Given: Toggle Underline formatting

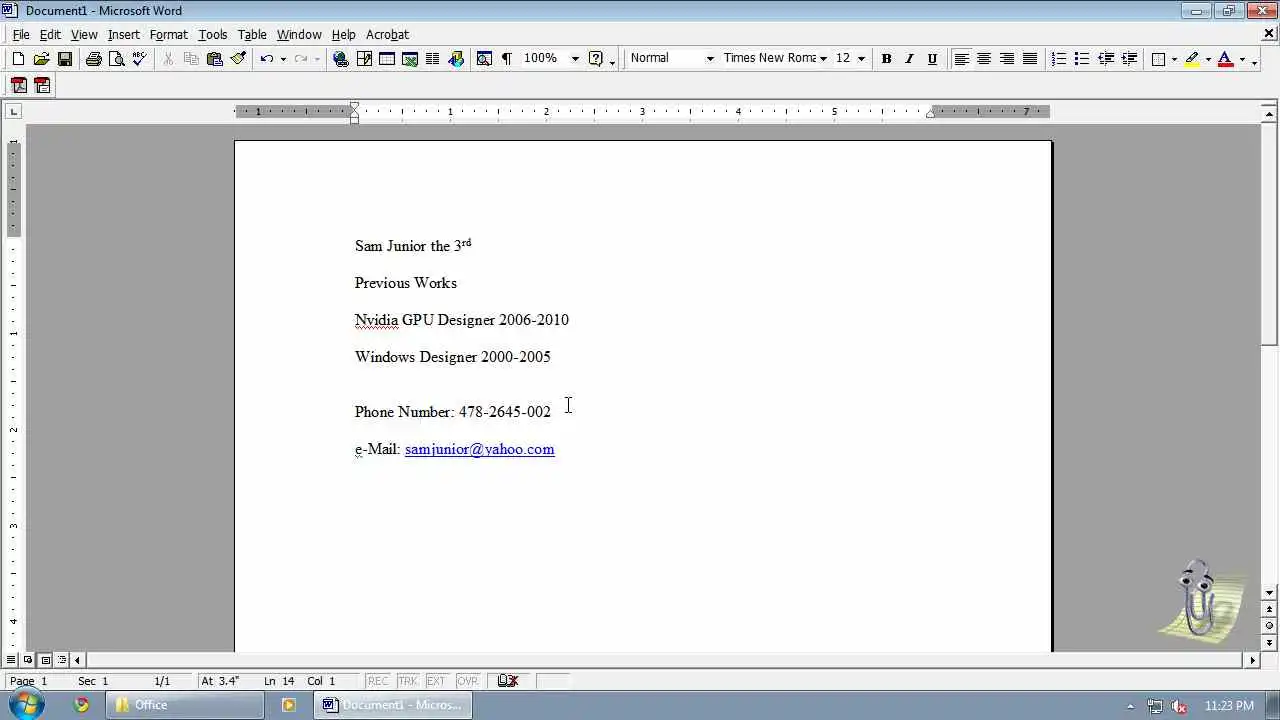Looking at the screenshot, I should (x=932, y=59).
